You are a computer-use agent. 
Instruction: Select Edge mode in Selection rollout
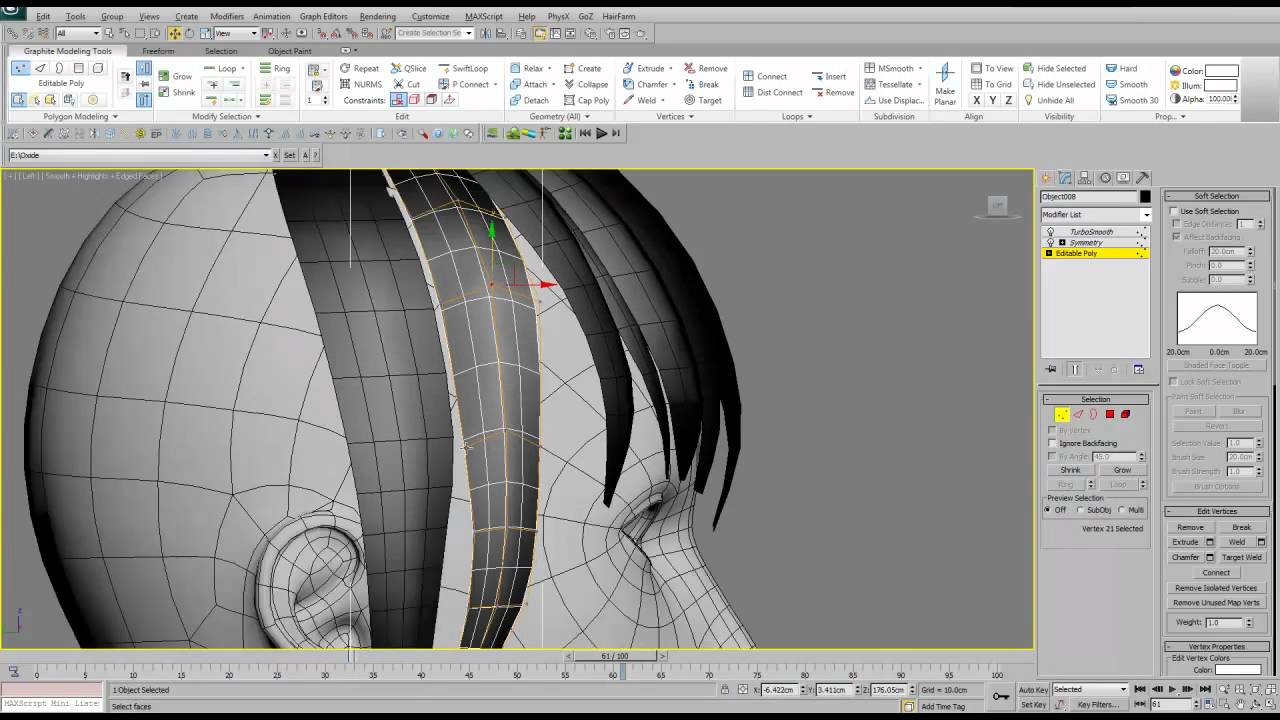(x=1078, y=414)
